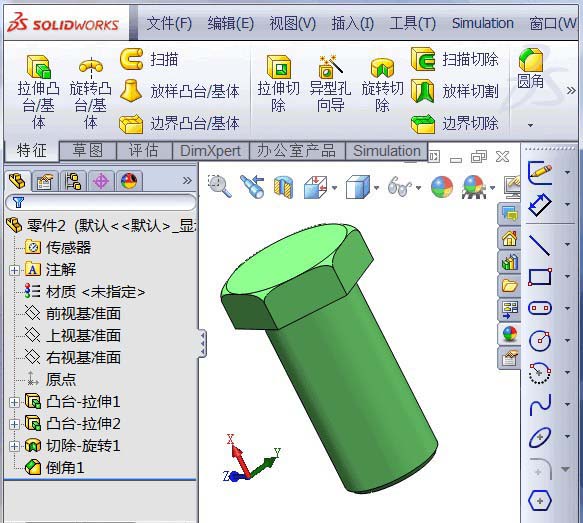Select the Corner Rectangle sketch tool
The width and height of the screenshot is (583, 523).
pos(540,277)
